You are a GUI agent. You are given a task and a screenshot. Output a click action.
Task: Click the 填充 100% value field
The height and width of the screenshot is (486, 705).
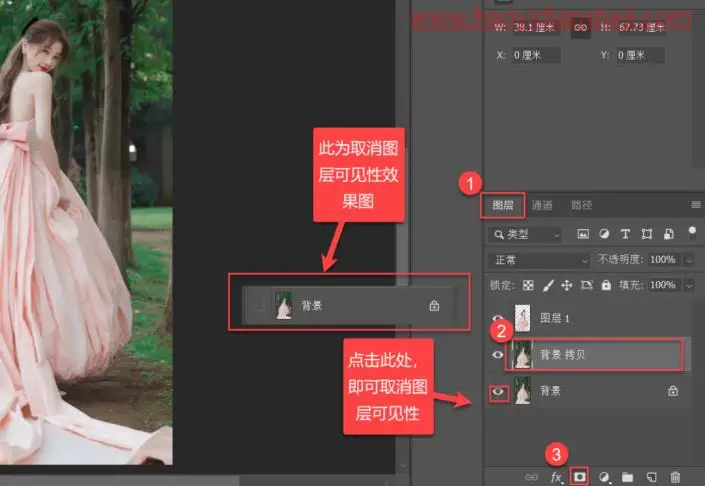(x=663, y=285)
